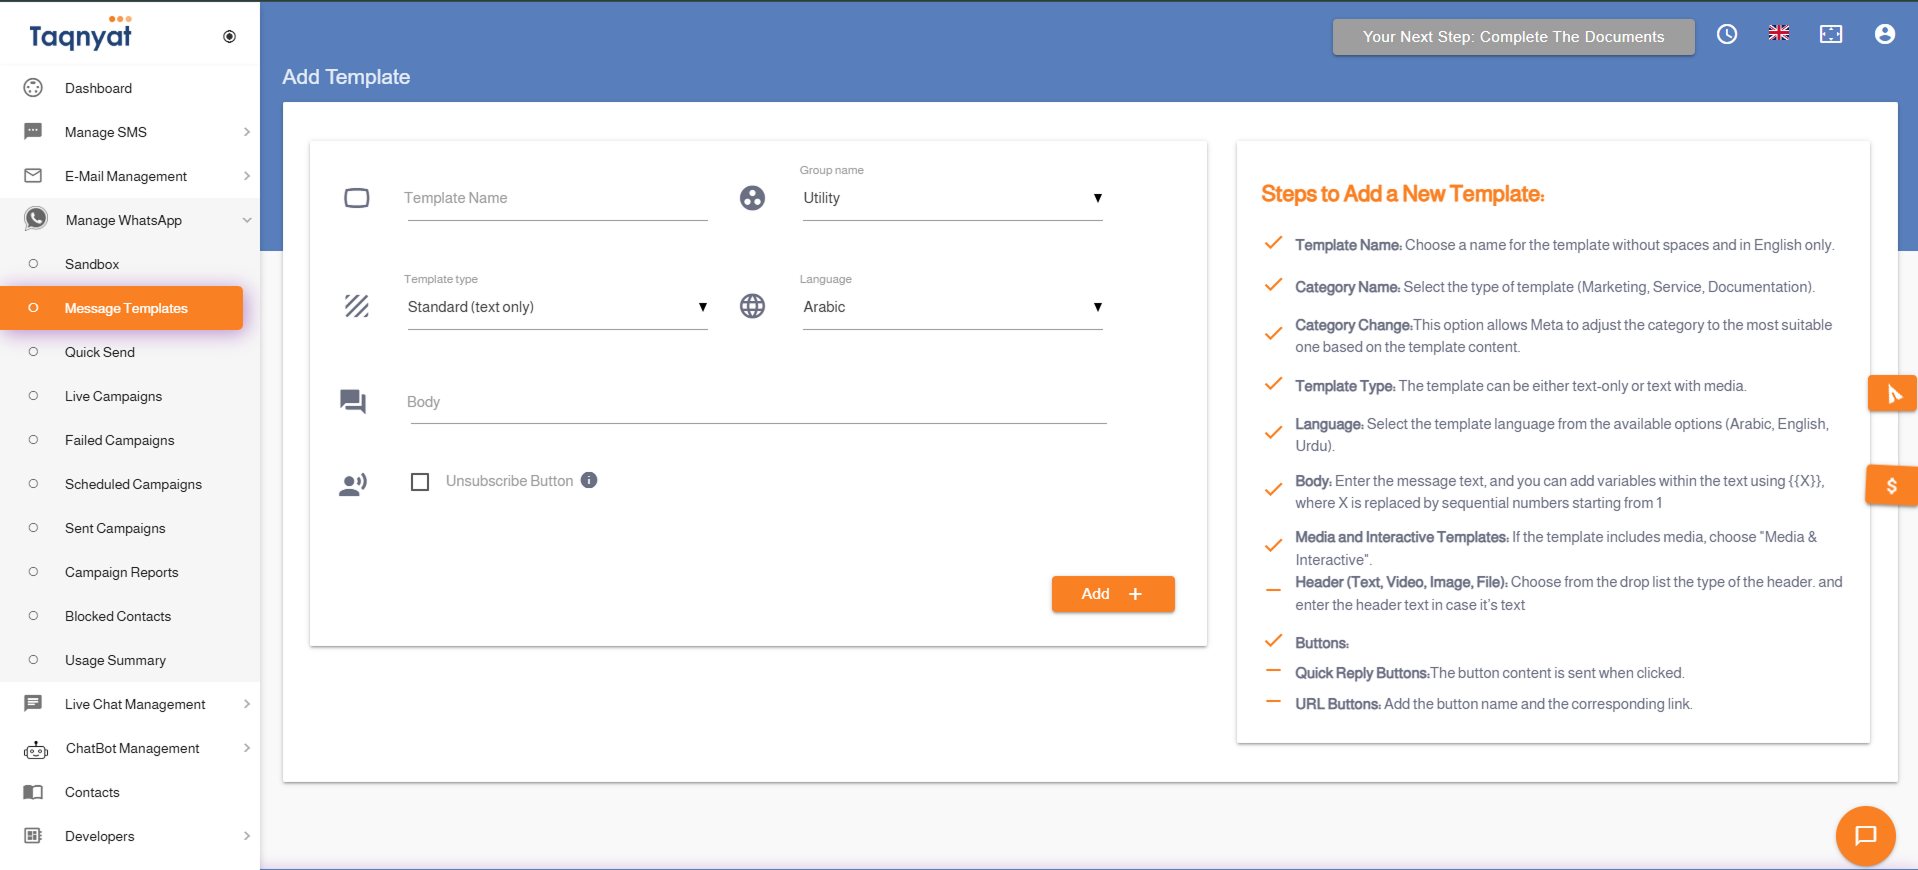Click the Body text field
This screenshot has width=1918, height=870.
(x=757, y=402)
